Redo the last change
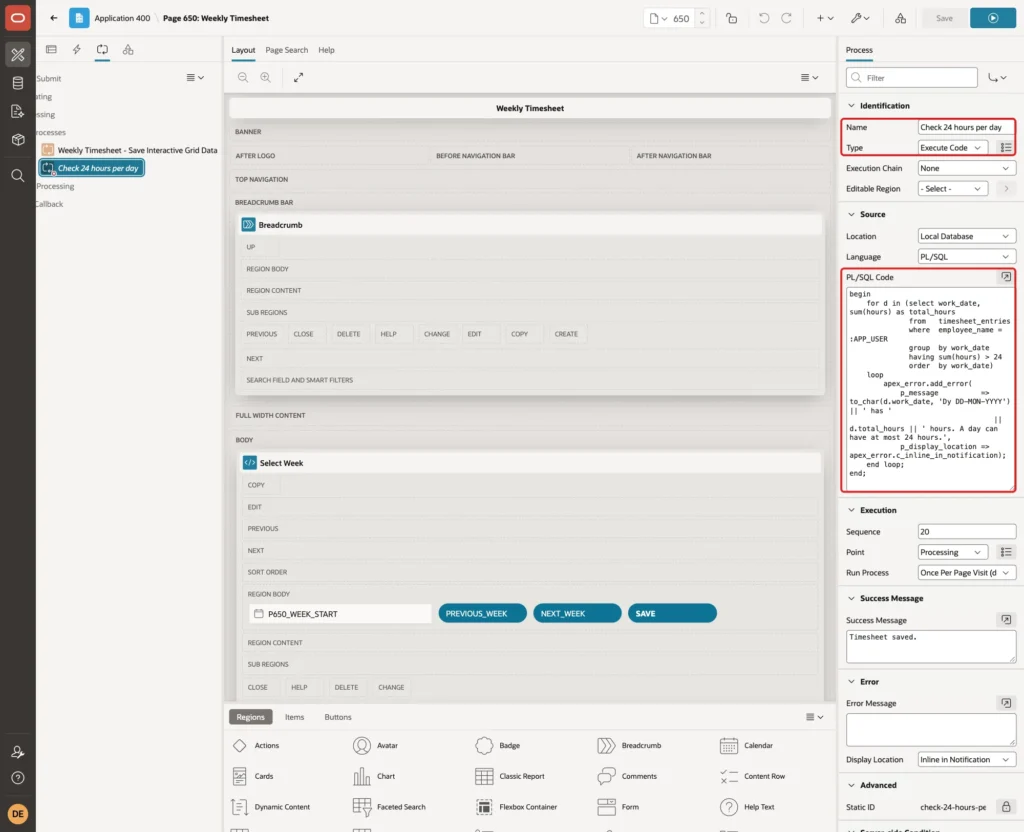Viewport: 1024px width, 832px height. pos(786,18)
